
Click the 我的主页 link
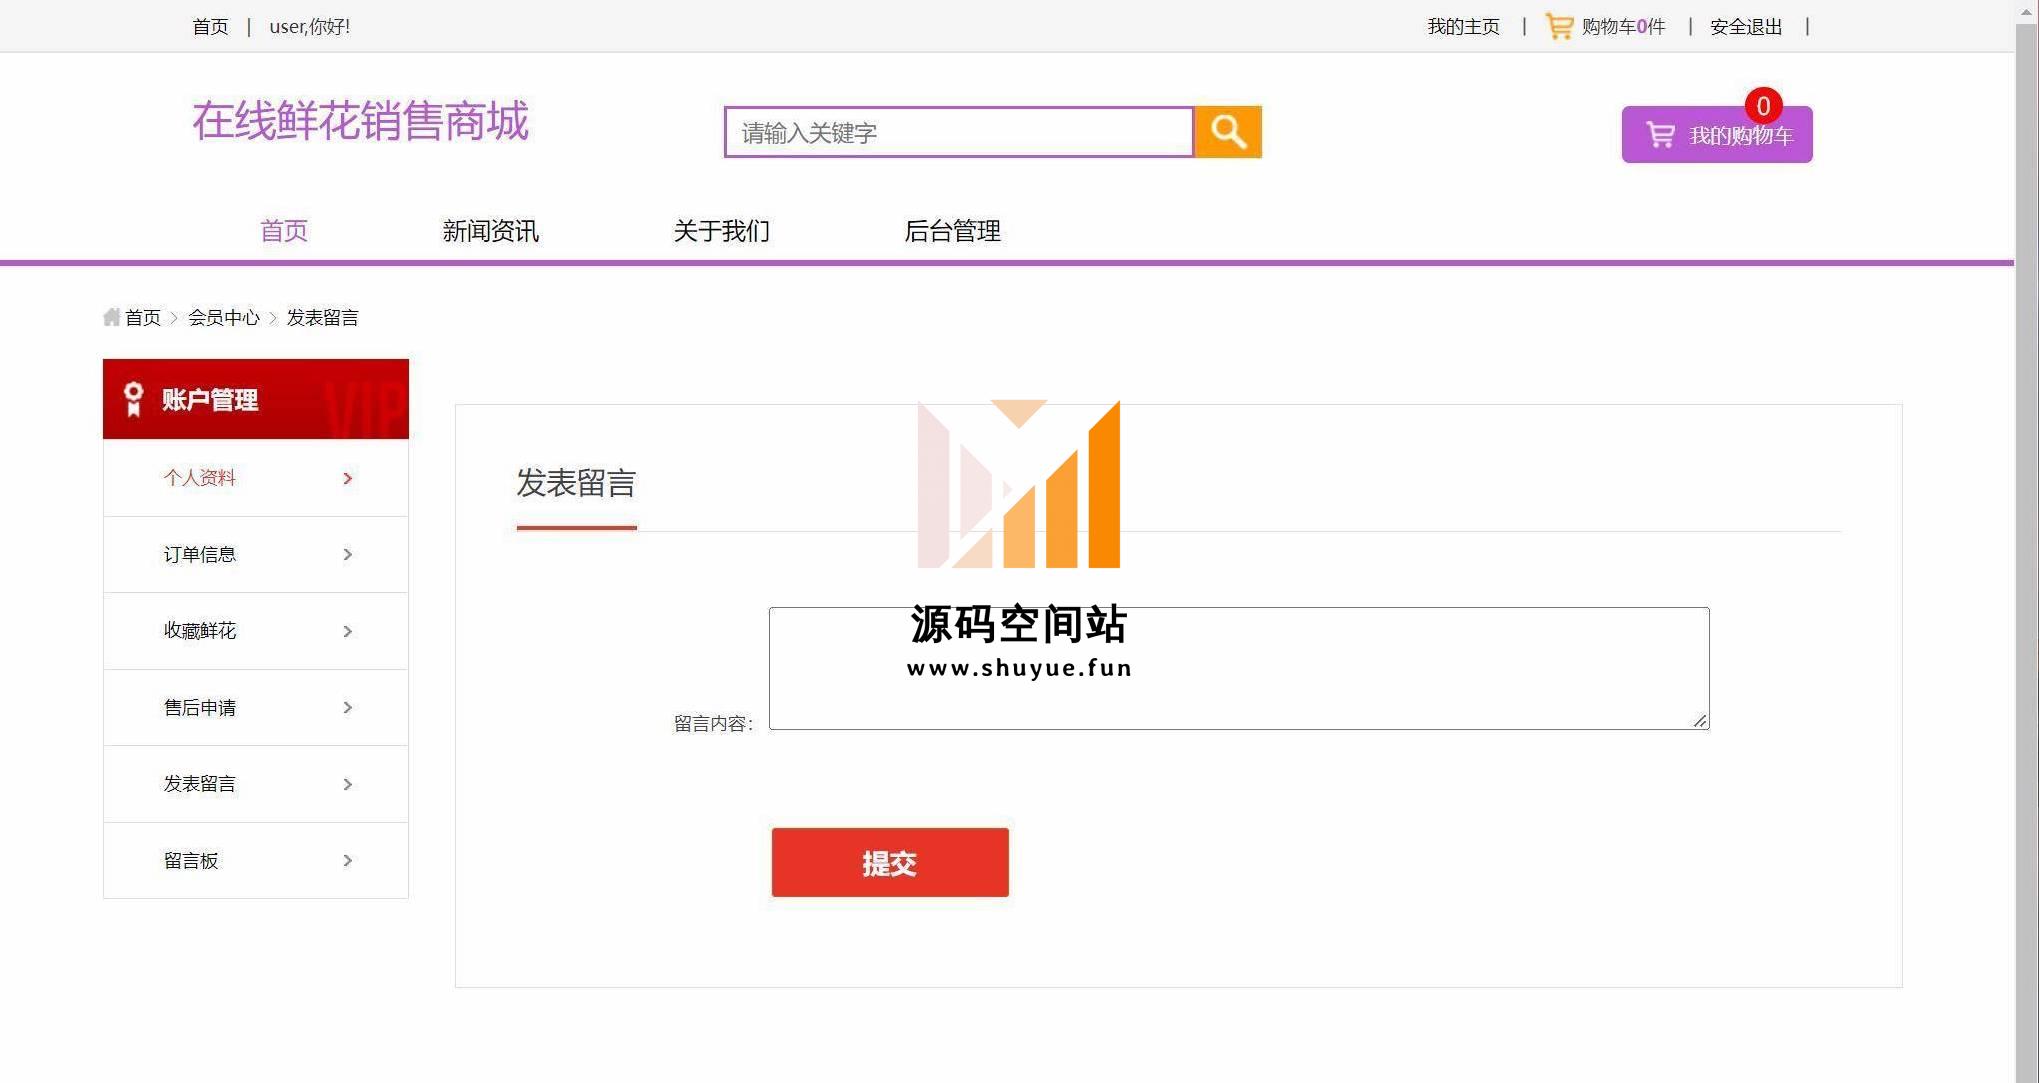click(x=1463, y=26)
